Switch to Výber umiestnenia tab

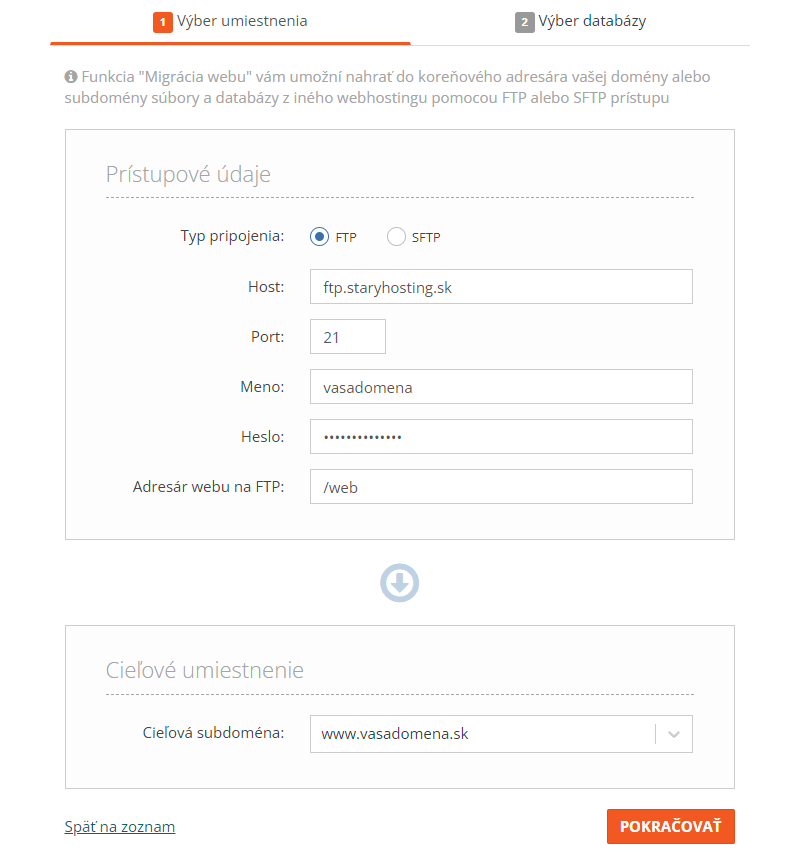[230, 22]
